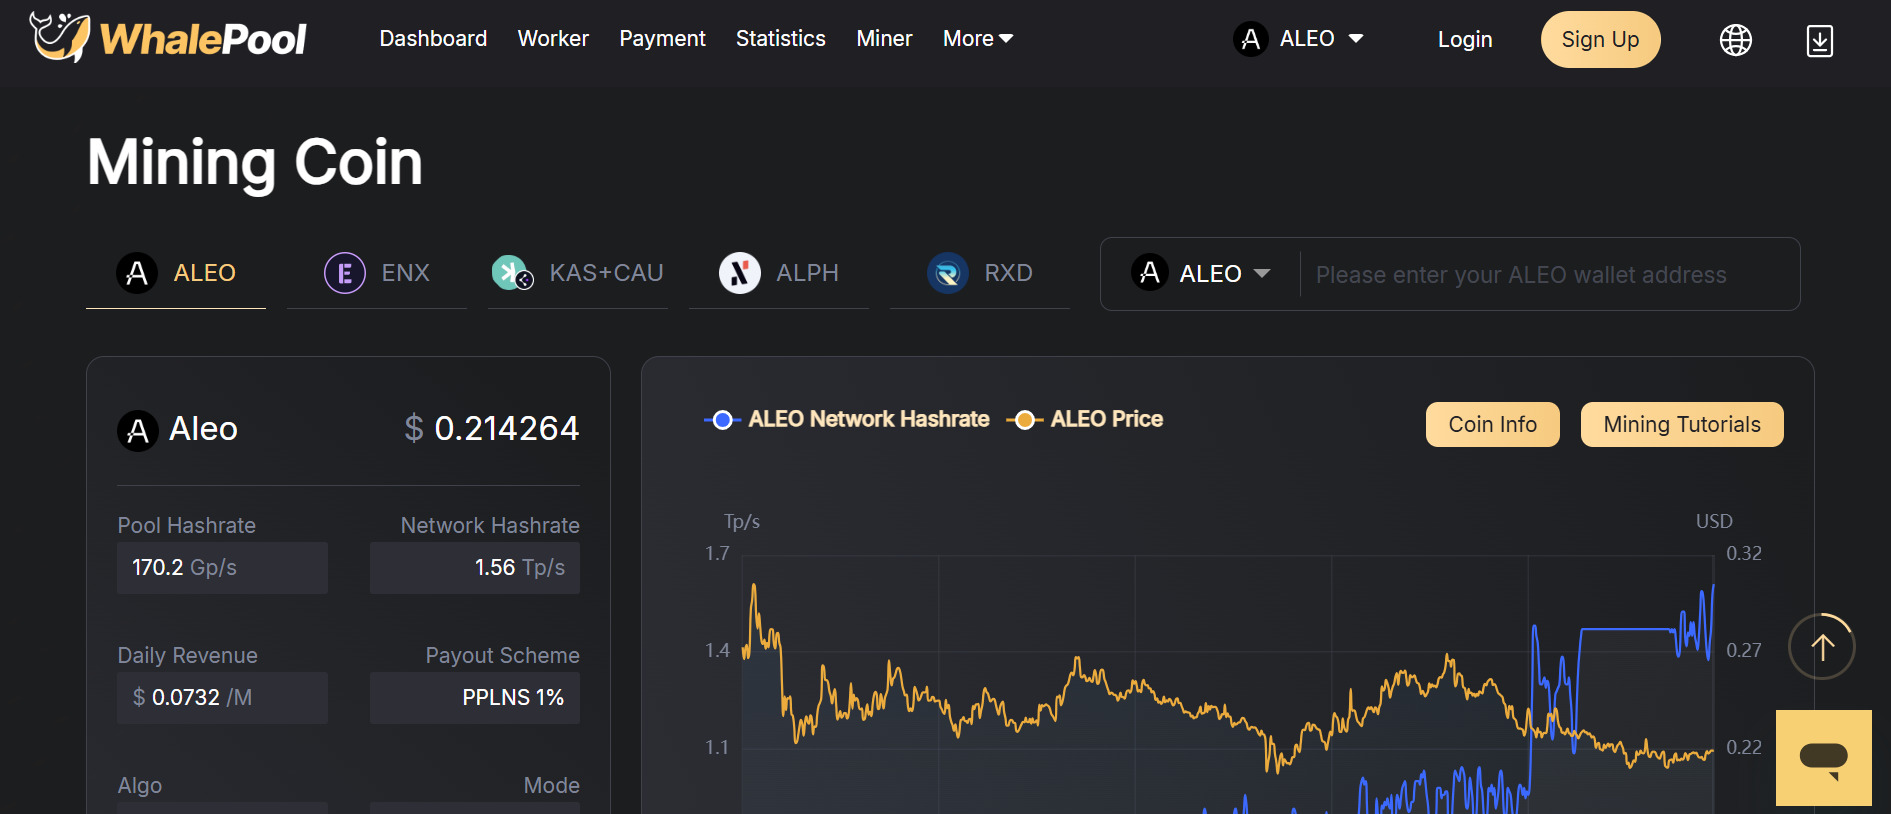1891x814 pixels.
Task: Open the ALEO coin selector in header
Action: pos(1298,39)
